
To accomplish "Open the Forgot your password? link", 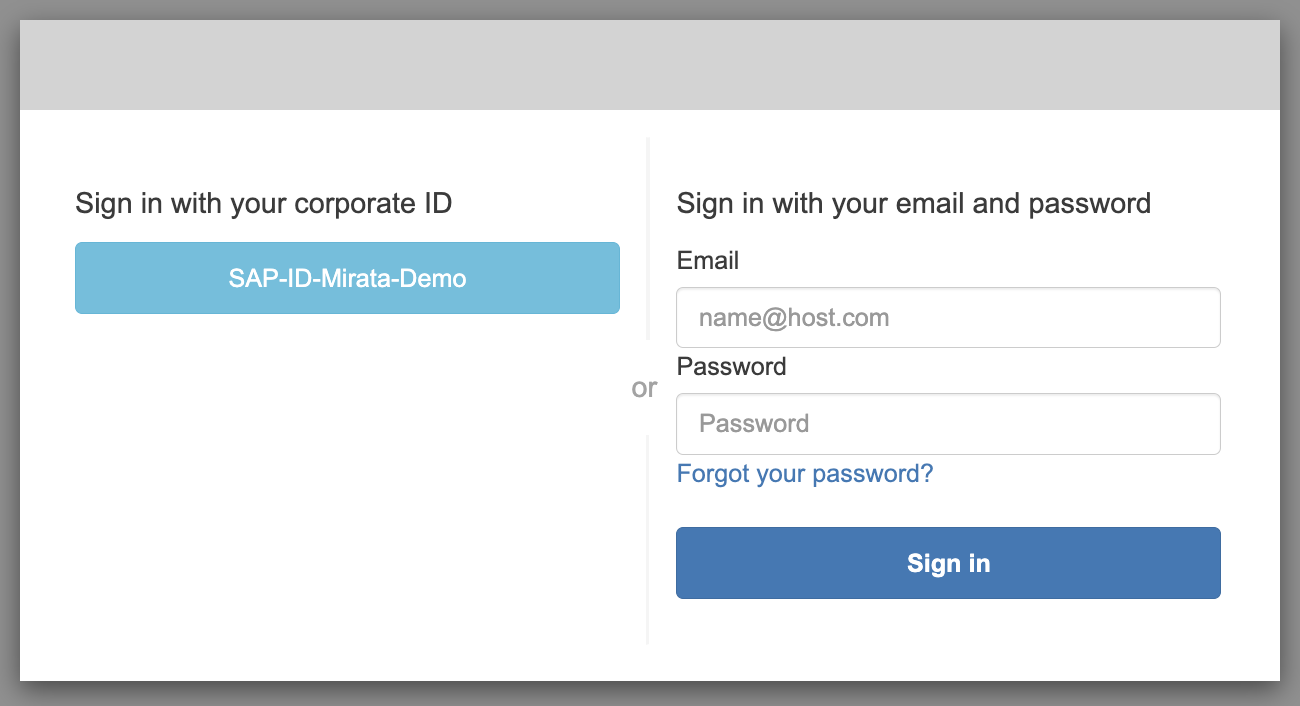I will (x=804, y=473).
